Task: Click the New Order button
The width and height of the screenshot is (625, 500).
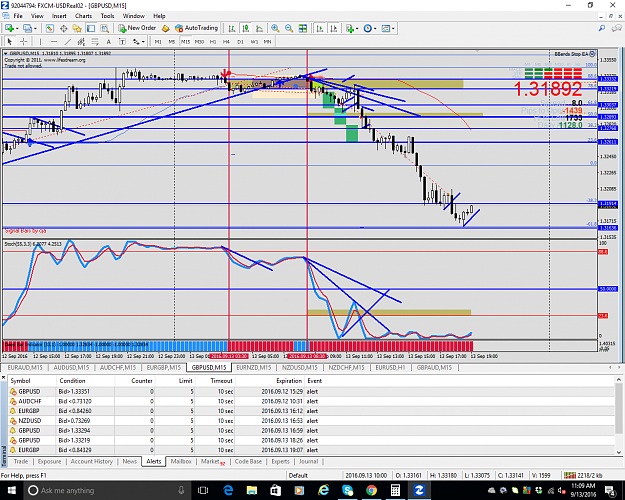Action: (137, 28)
